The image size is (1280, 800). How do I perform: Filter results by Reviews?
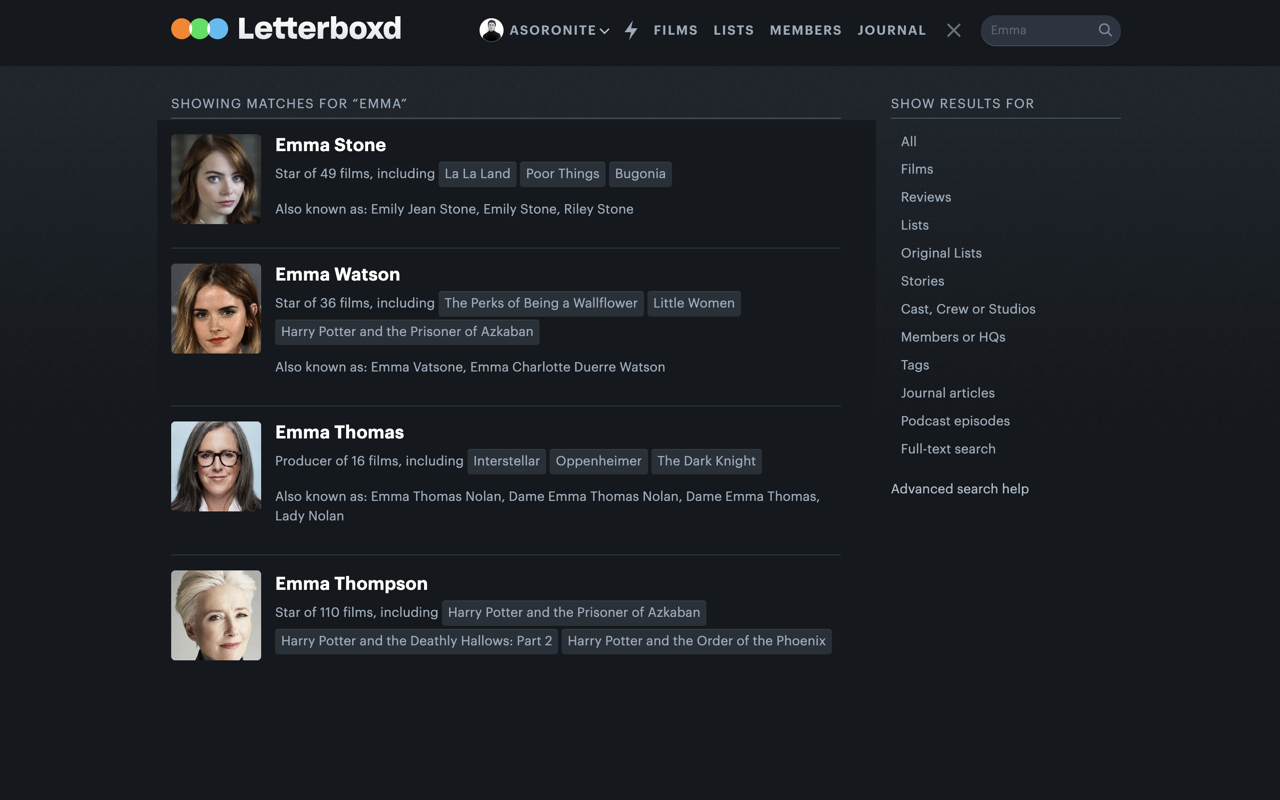click(x=926, y=198)
